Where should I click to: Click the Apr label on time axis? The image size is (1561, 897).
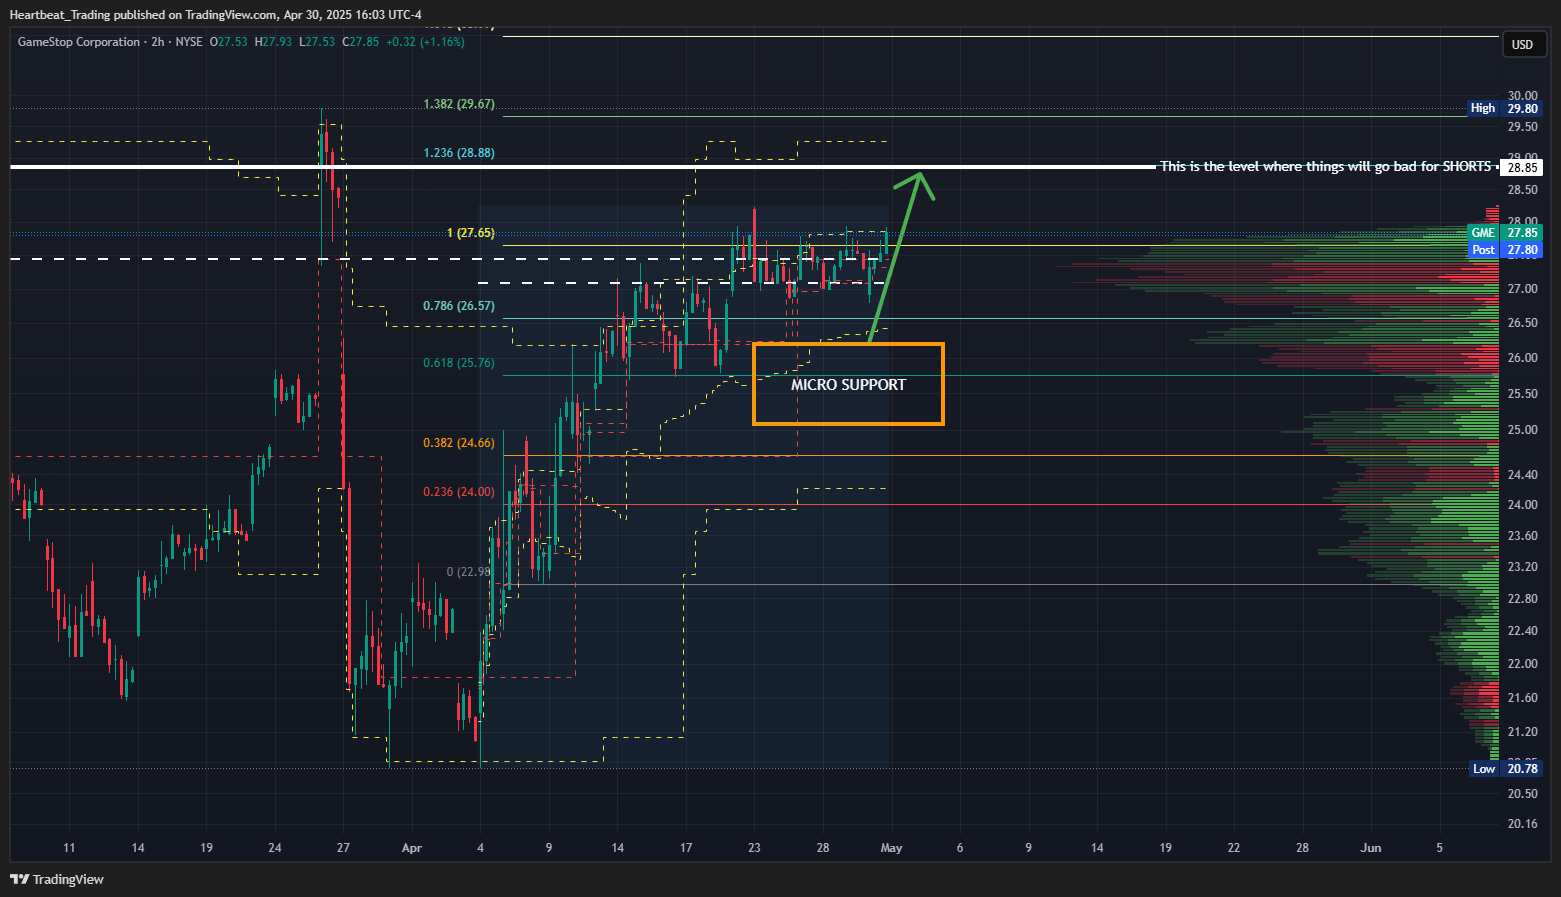pyautogui.click(x=412, y=848)
